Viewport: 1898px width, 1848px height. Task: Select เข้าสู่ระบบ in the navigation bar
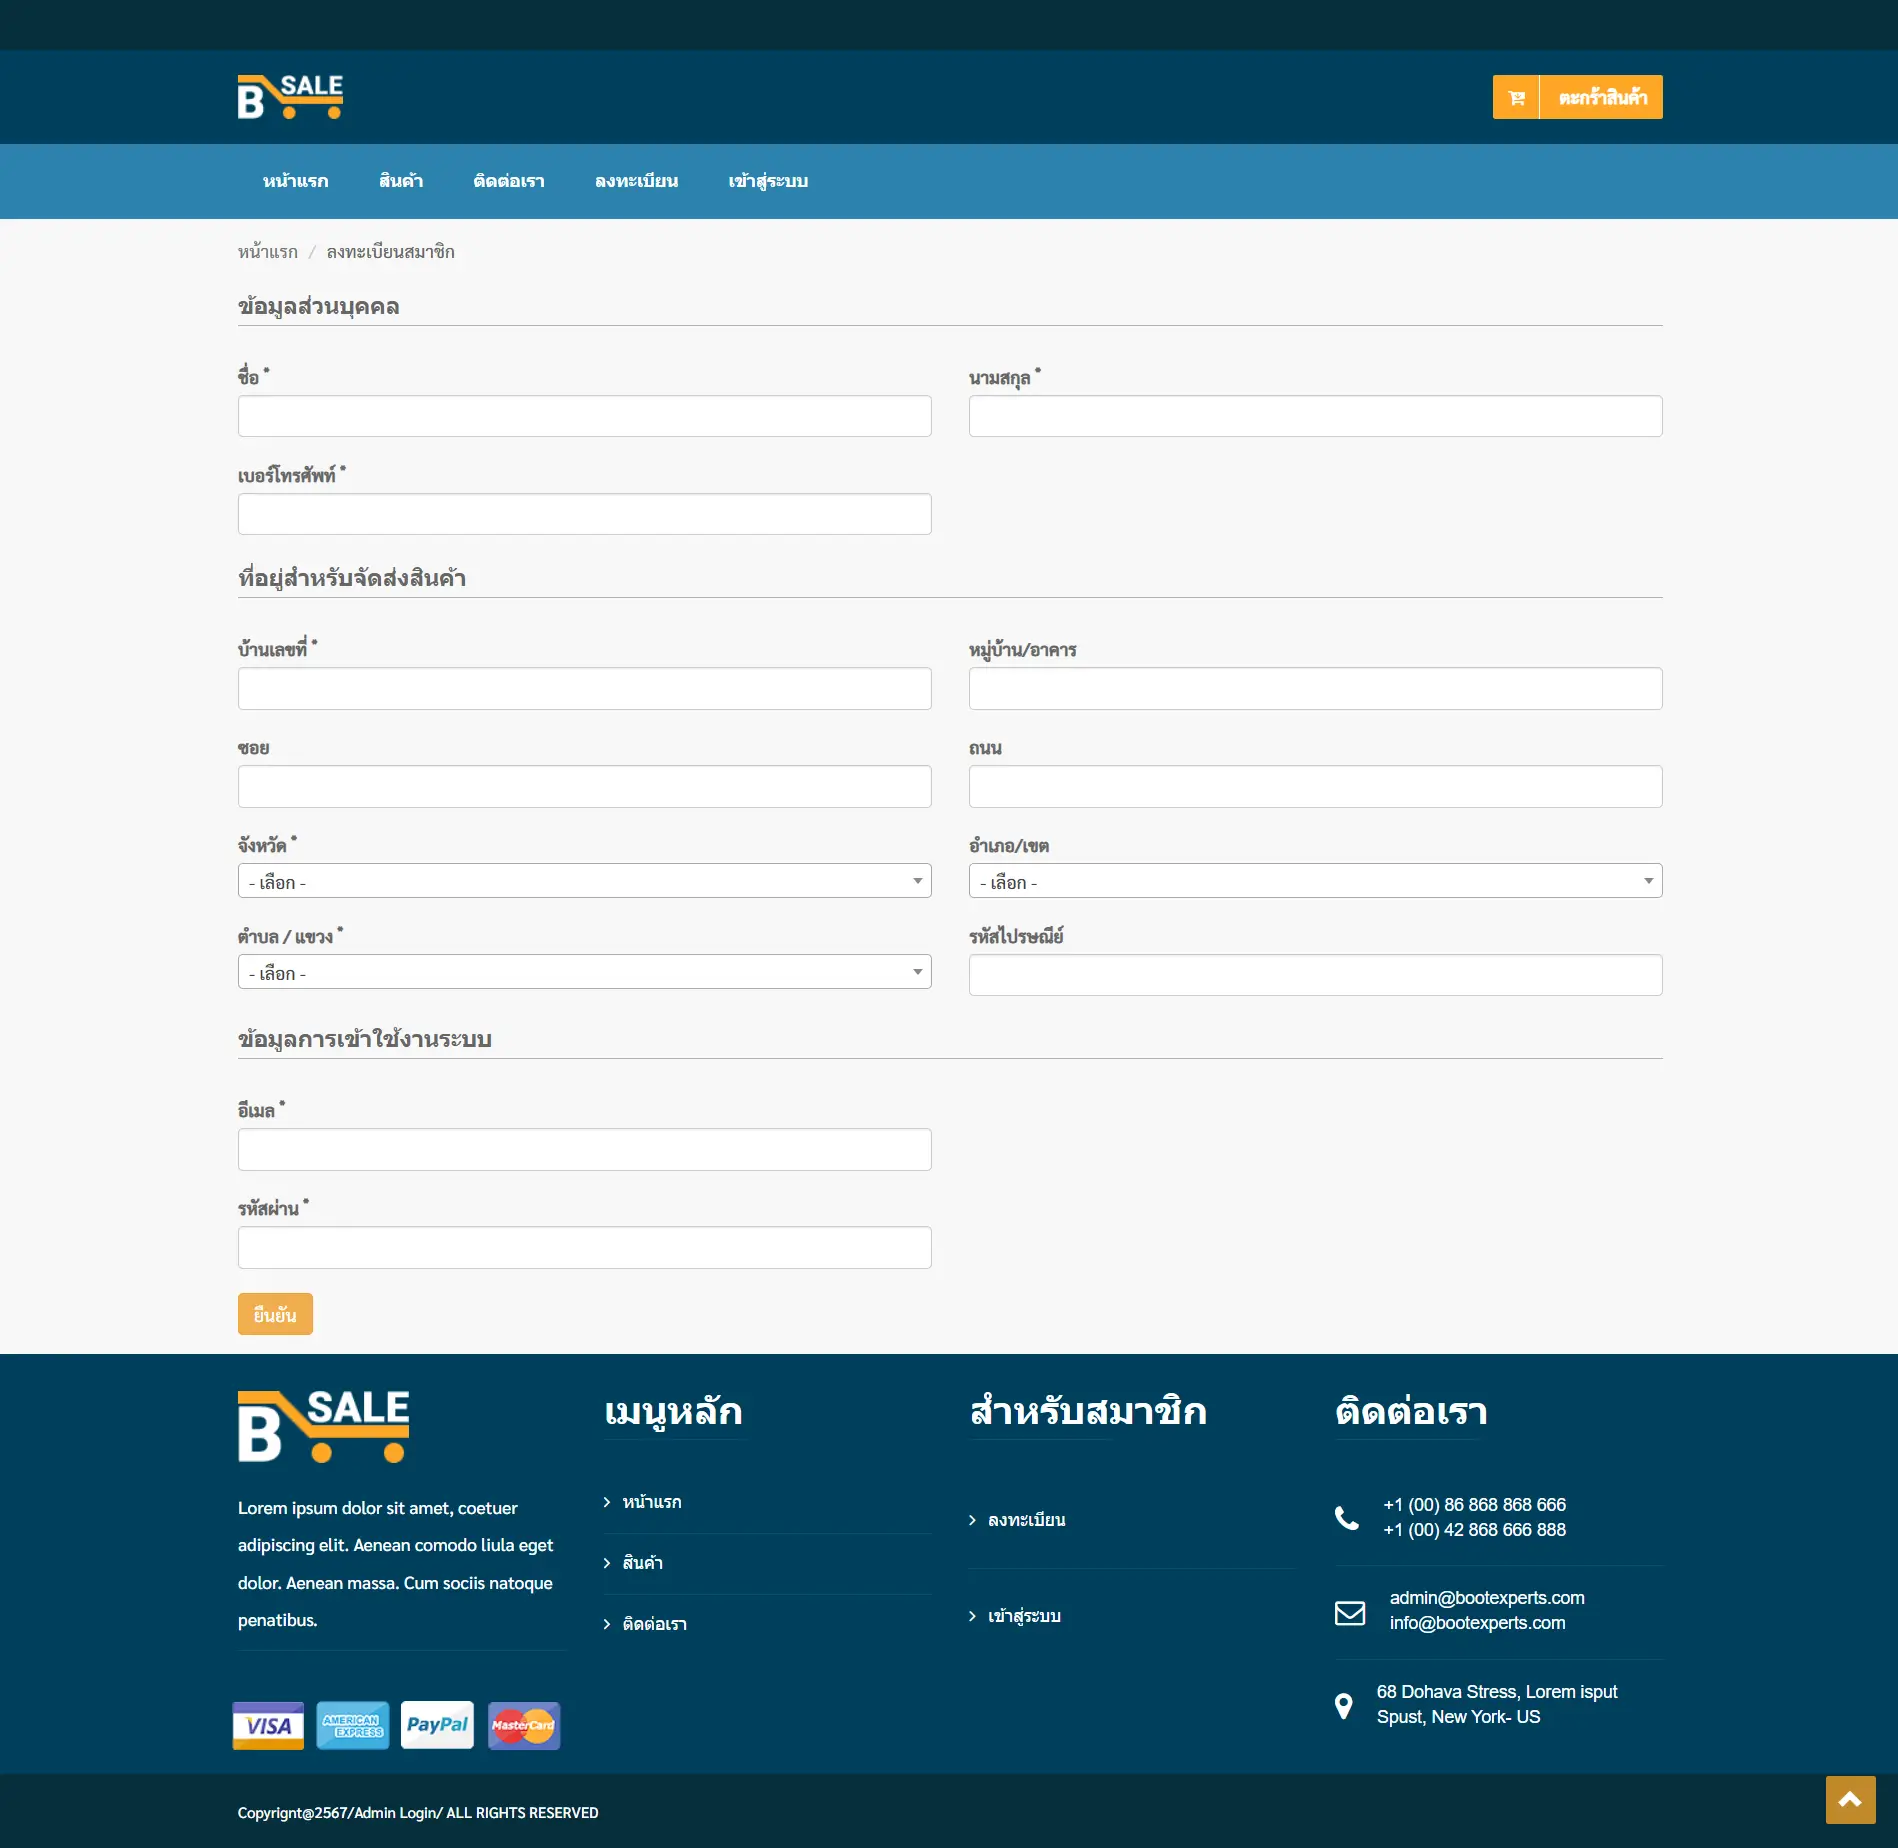(x=768, y=181)
